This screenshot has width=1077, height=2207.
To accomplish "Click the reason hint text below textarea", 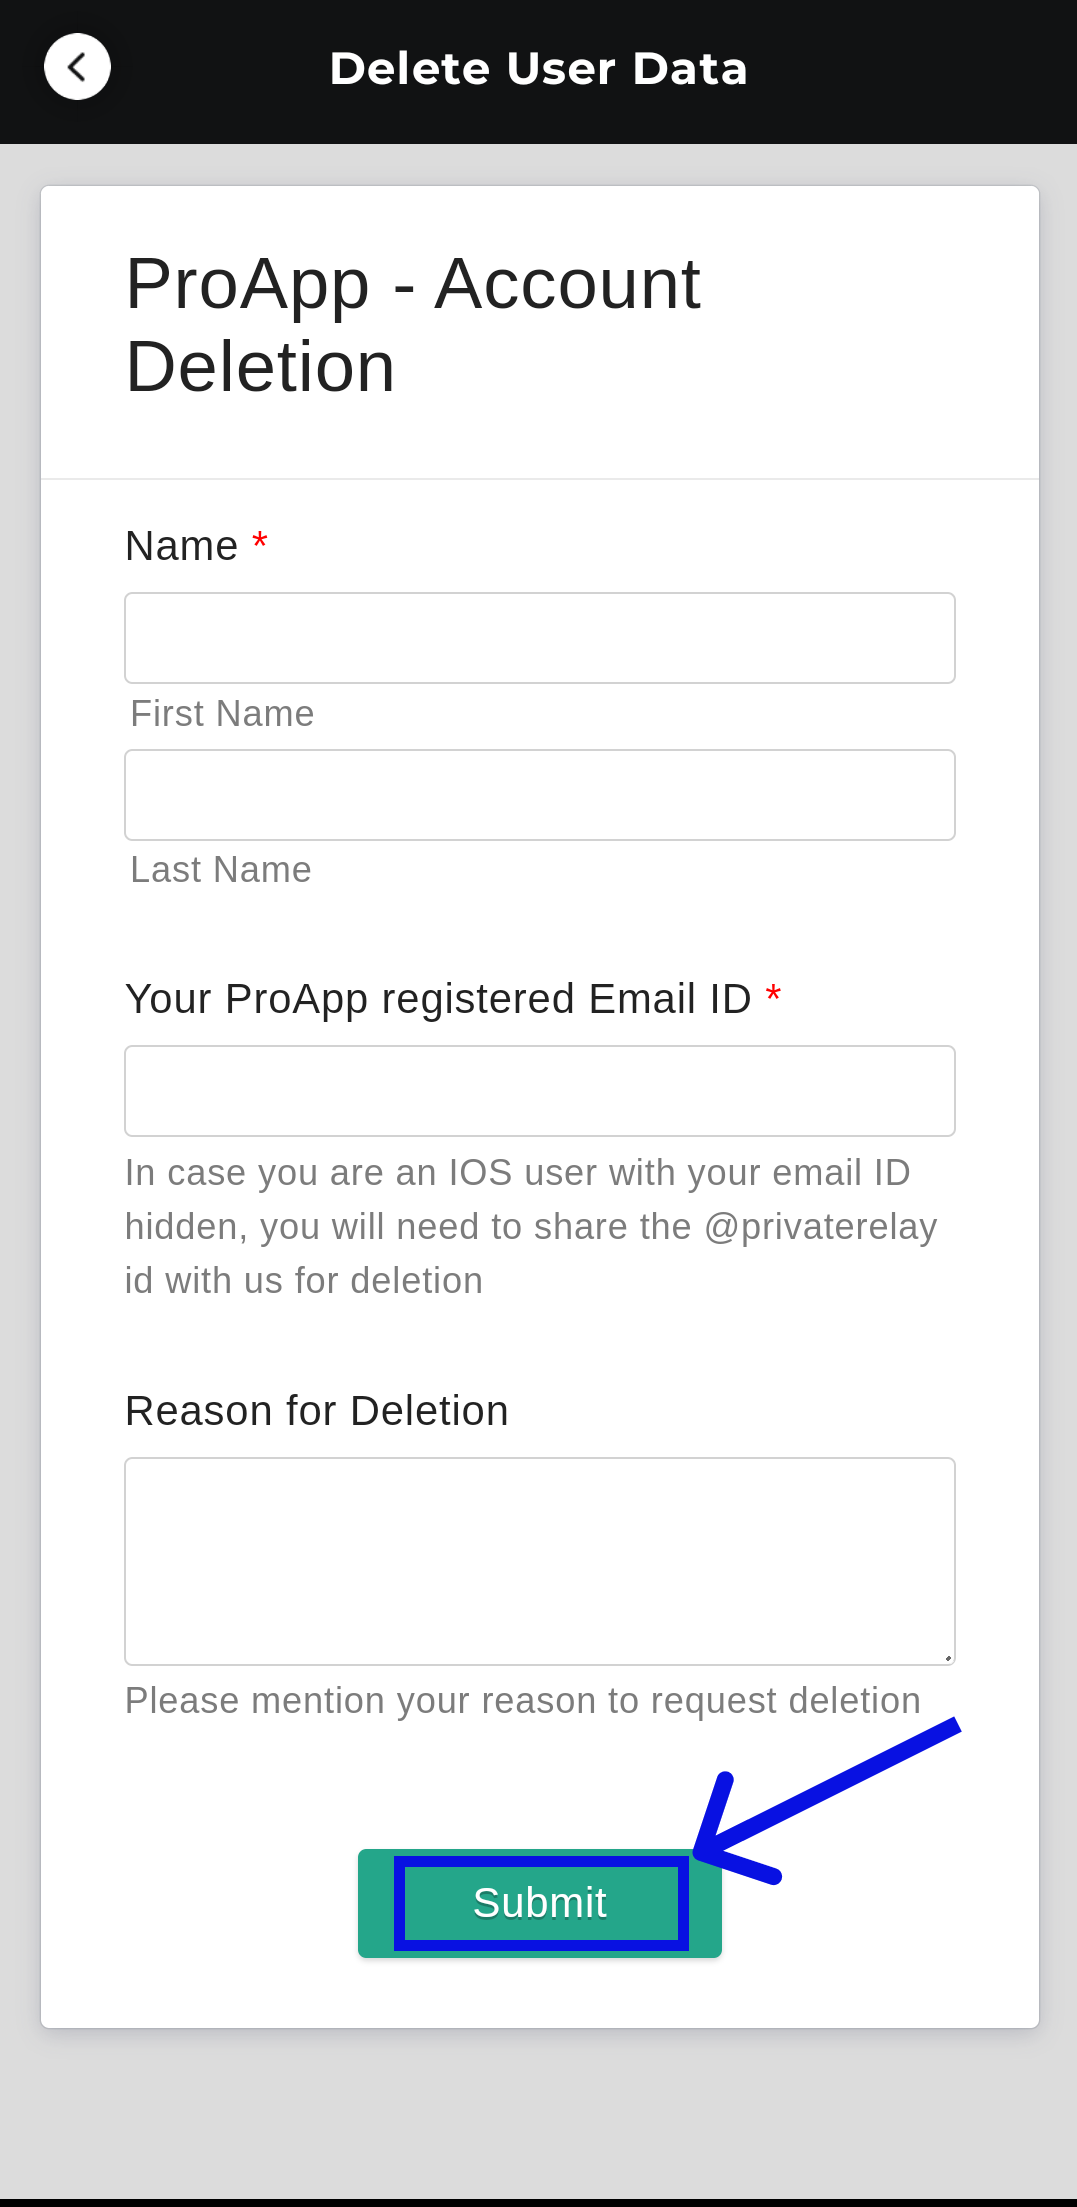I will tap(522, 1701).
